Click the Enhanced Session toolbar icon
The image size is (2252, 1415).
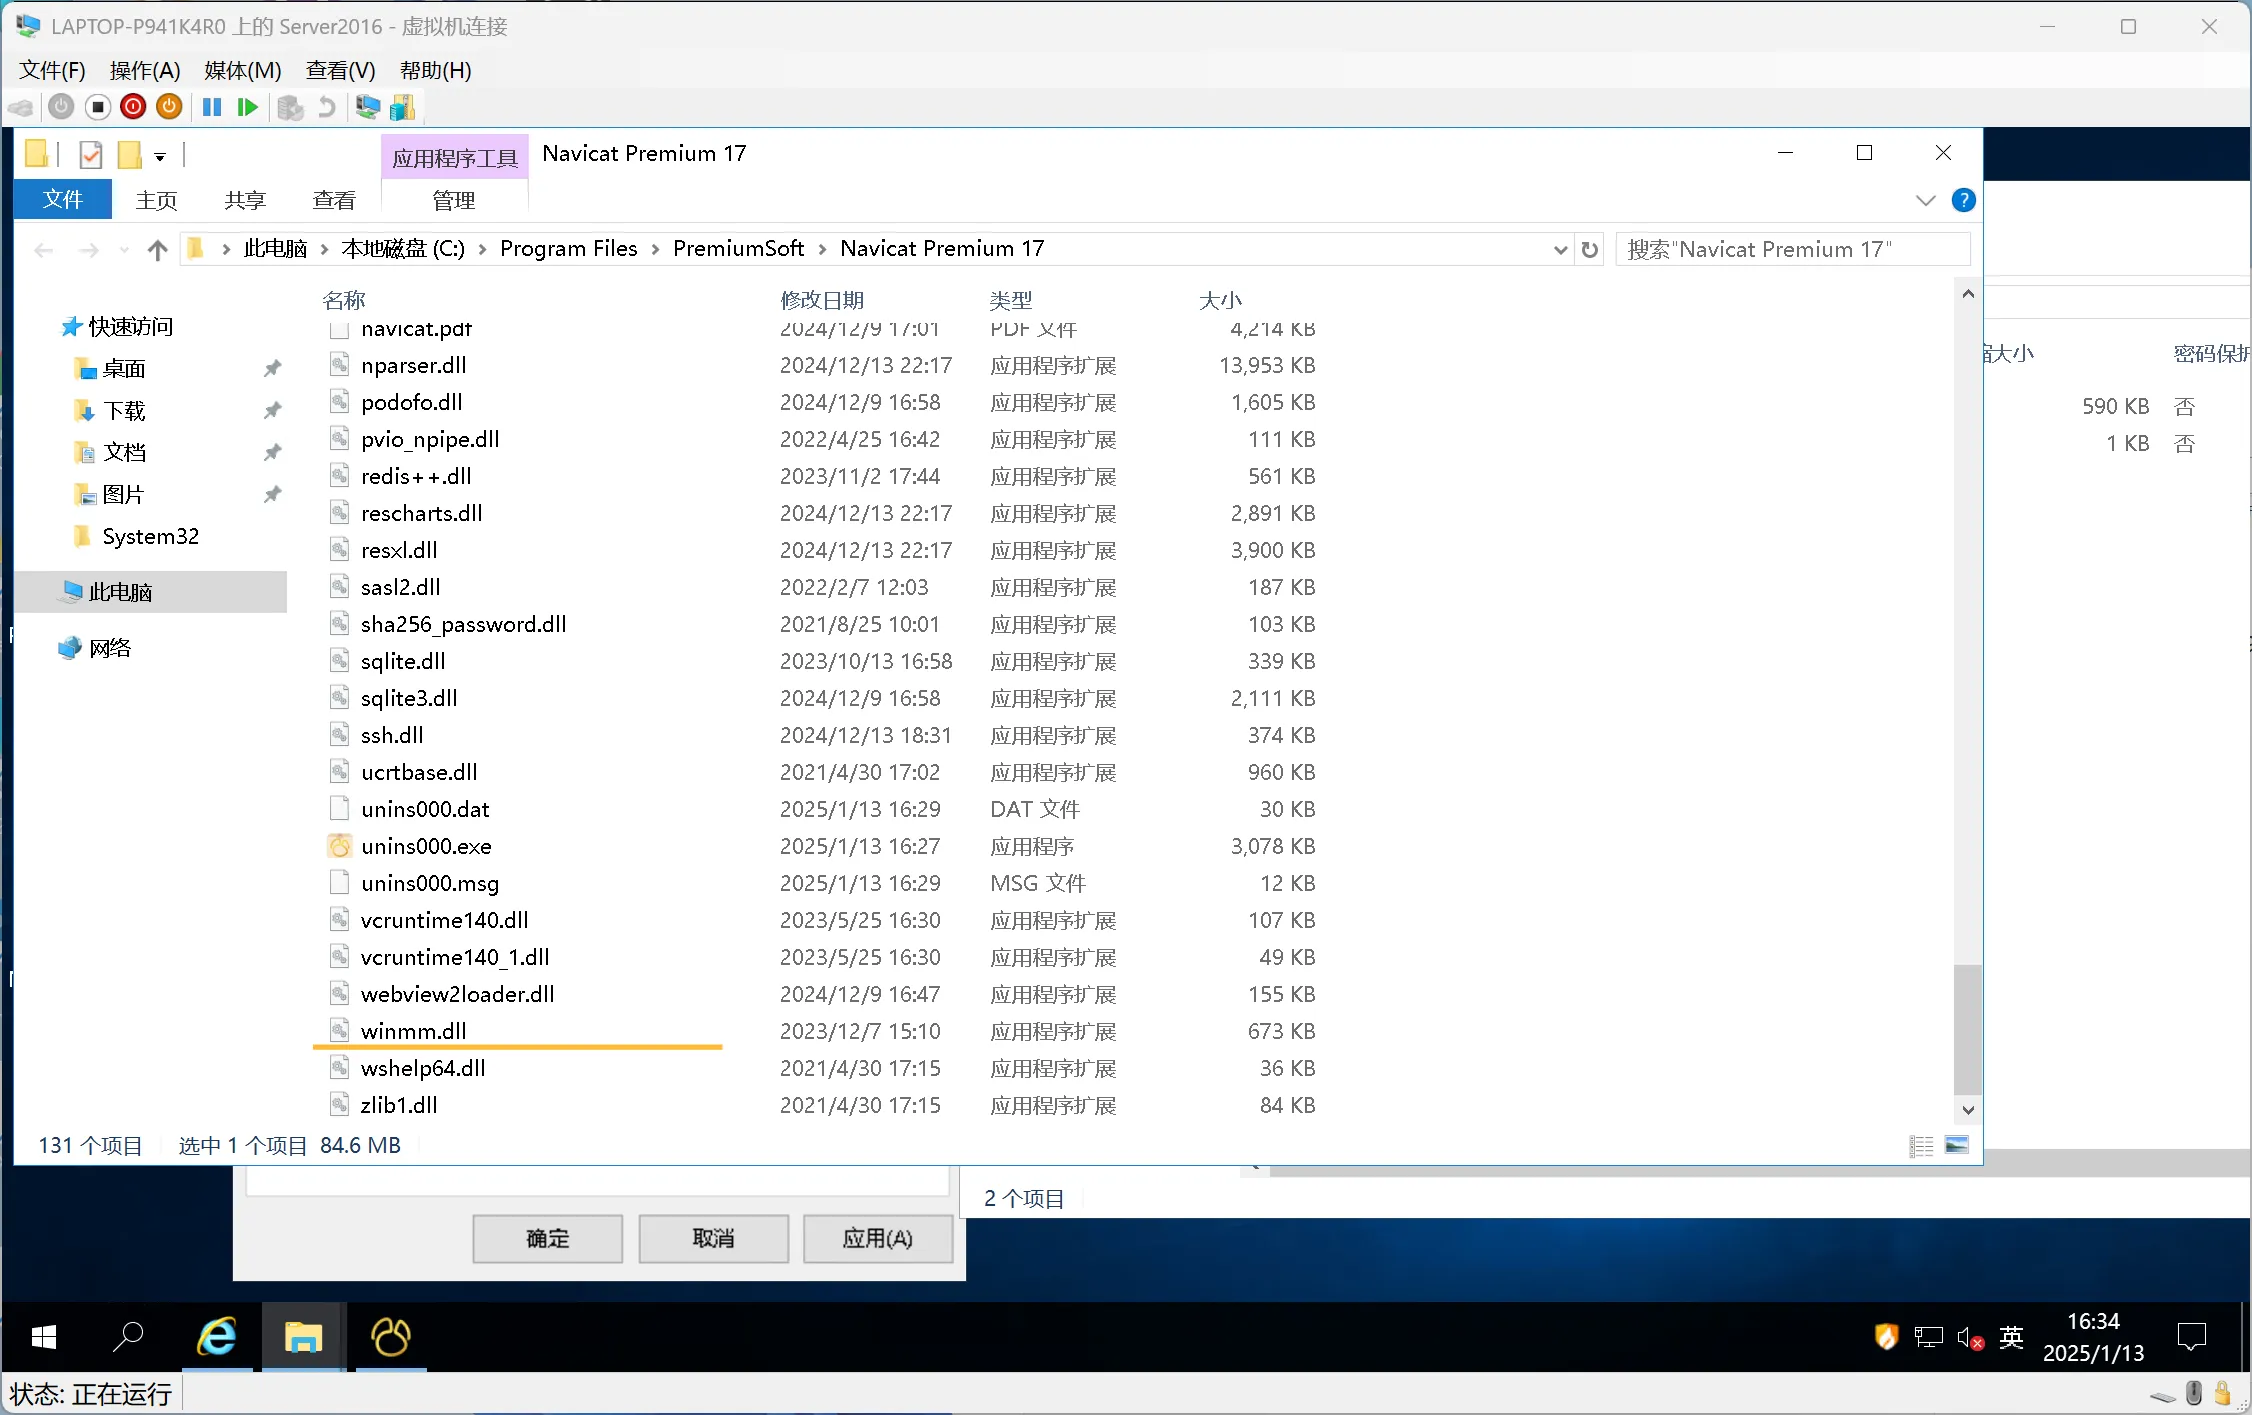coord(368,107)
